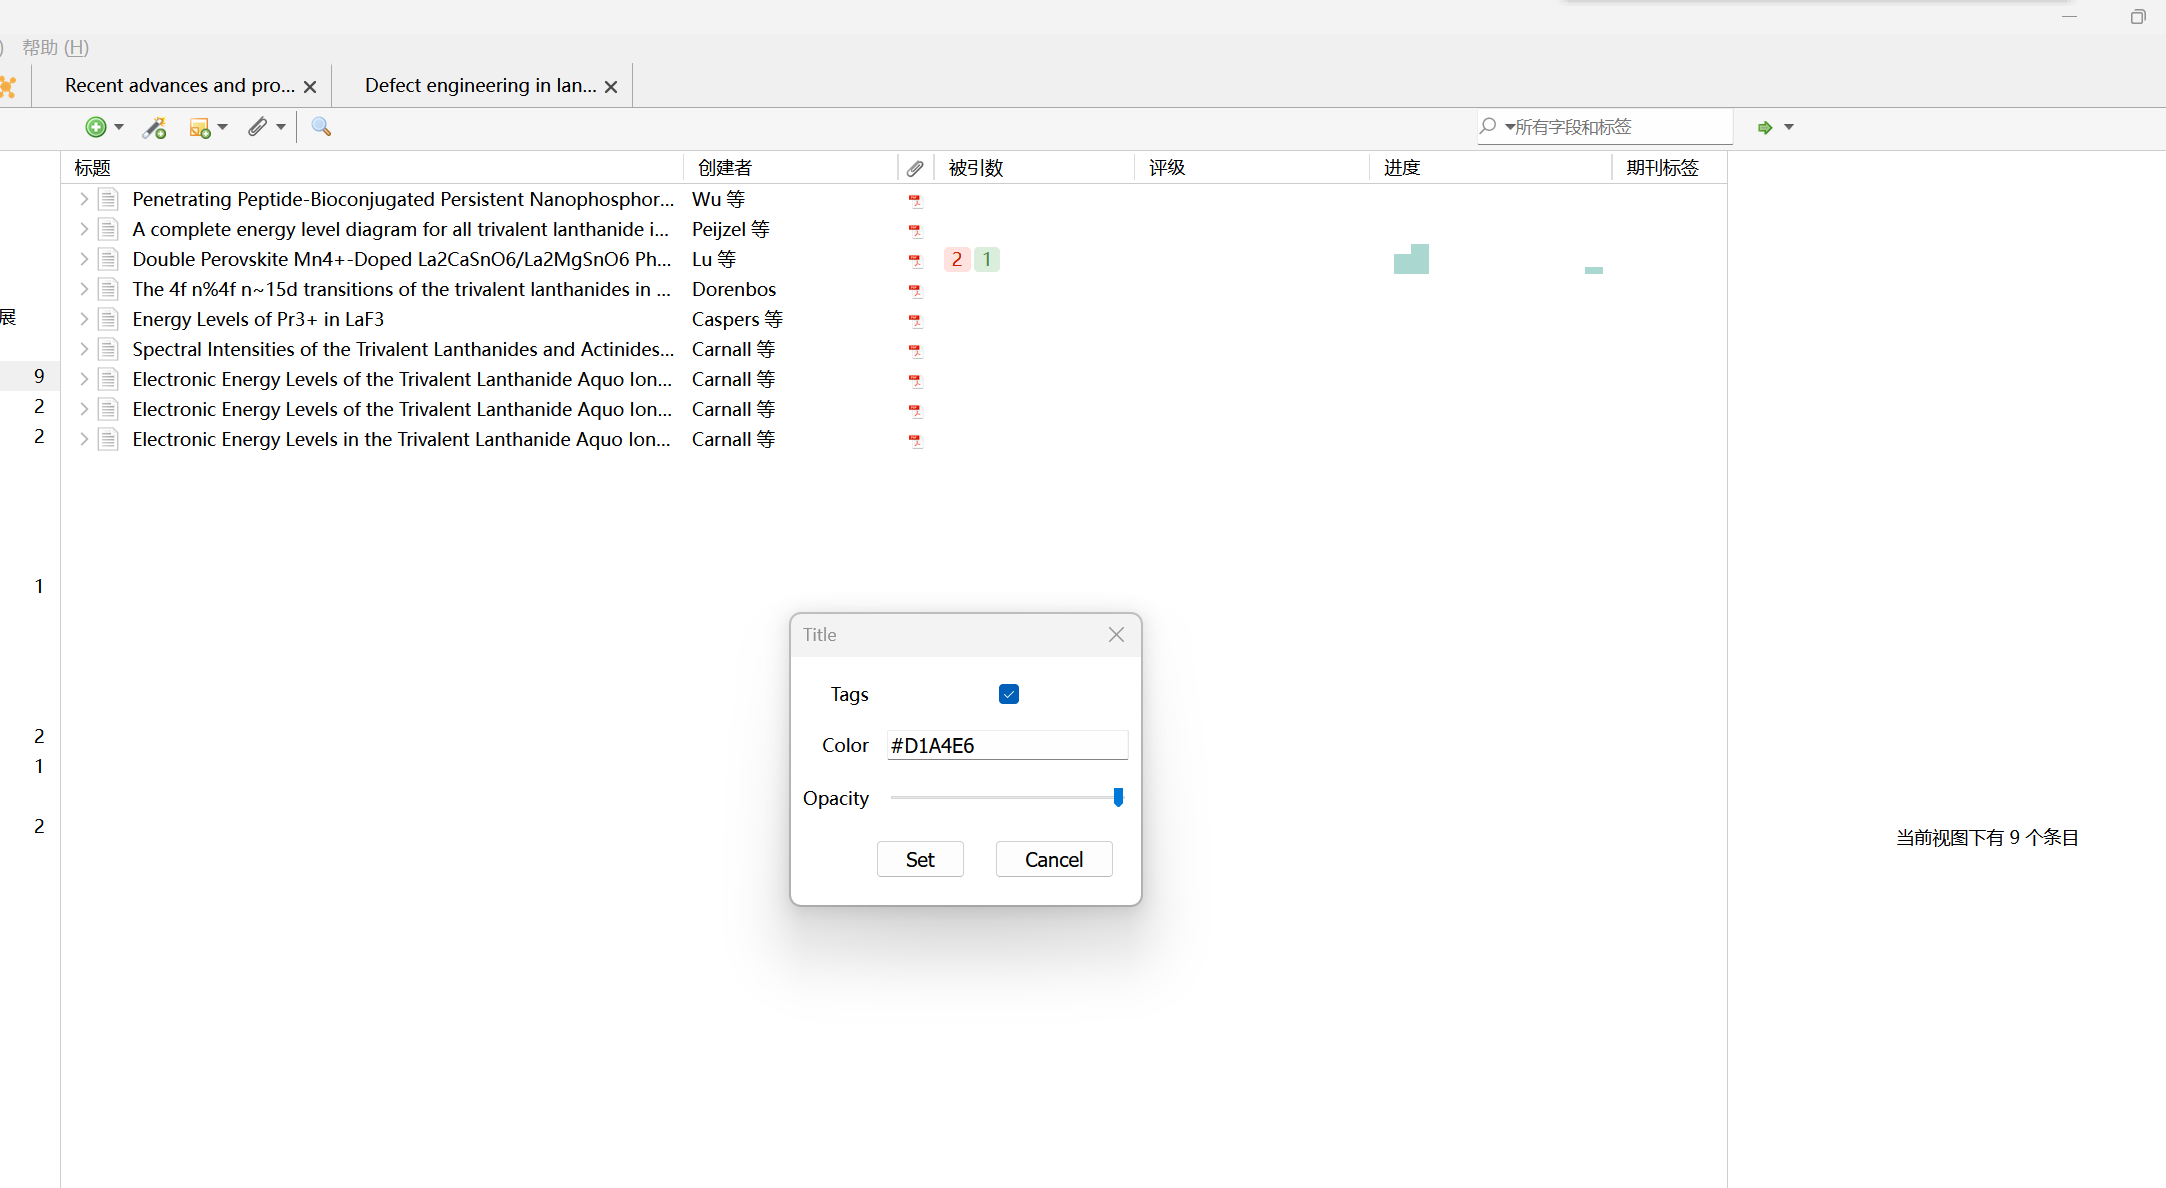The width and height of the screenshot is (2166, 1188).
Task: Expand the Penetrating Peptide-Bioconjugated item
Action: [84, 199]
